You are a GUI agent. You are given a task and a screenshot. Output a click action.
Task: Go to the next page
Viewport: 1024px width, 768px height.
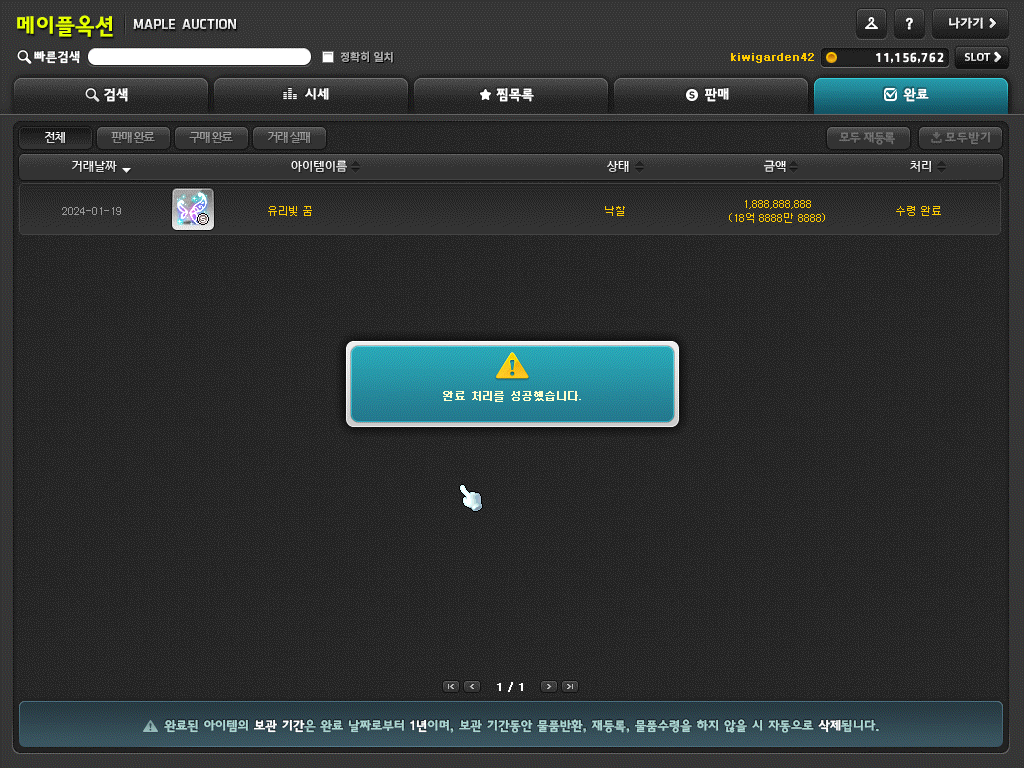click(549, 686)
